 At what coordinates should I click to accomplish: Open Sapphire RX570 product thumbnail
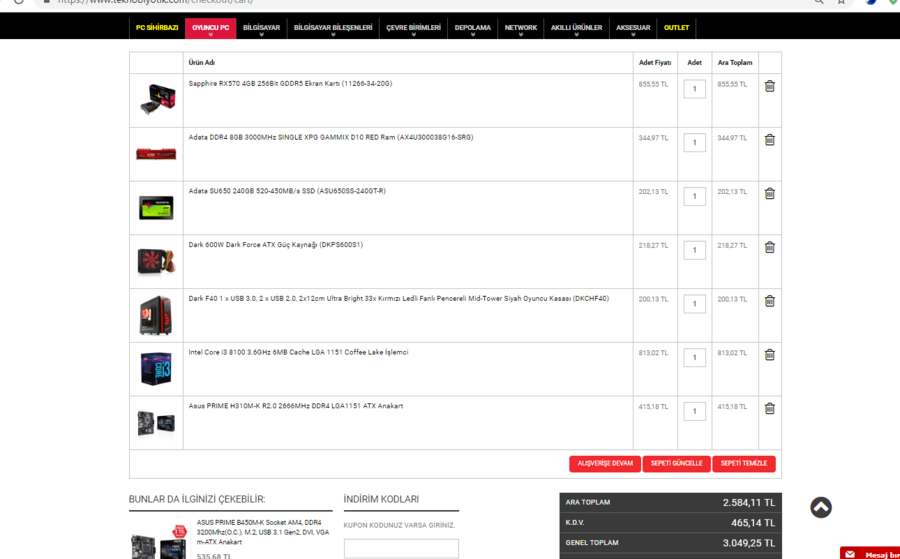(x=157, y=100)
